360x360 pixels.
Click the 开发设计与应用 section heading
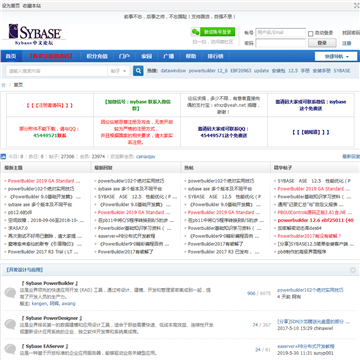[25, 270]
